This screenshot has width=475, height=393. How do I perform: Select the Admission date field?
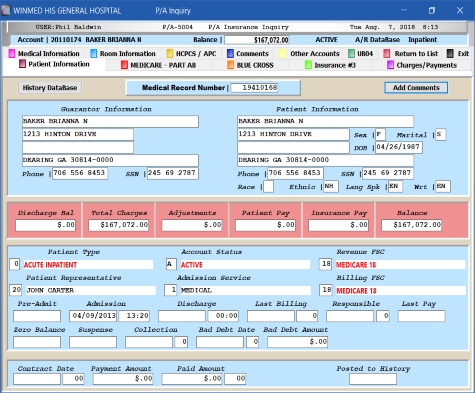93,316
